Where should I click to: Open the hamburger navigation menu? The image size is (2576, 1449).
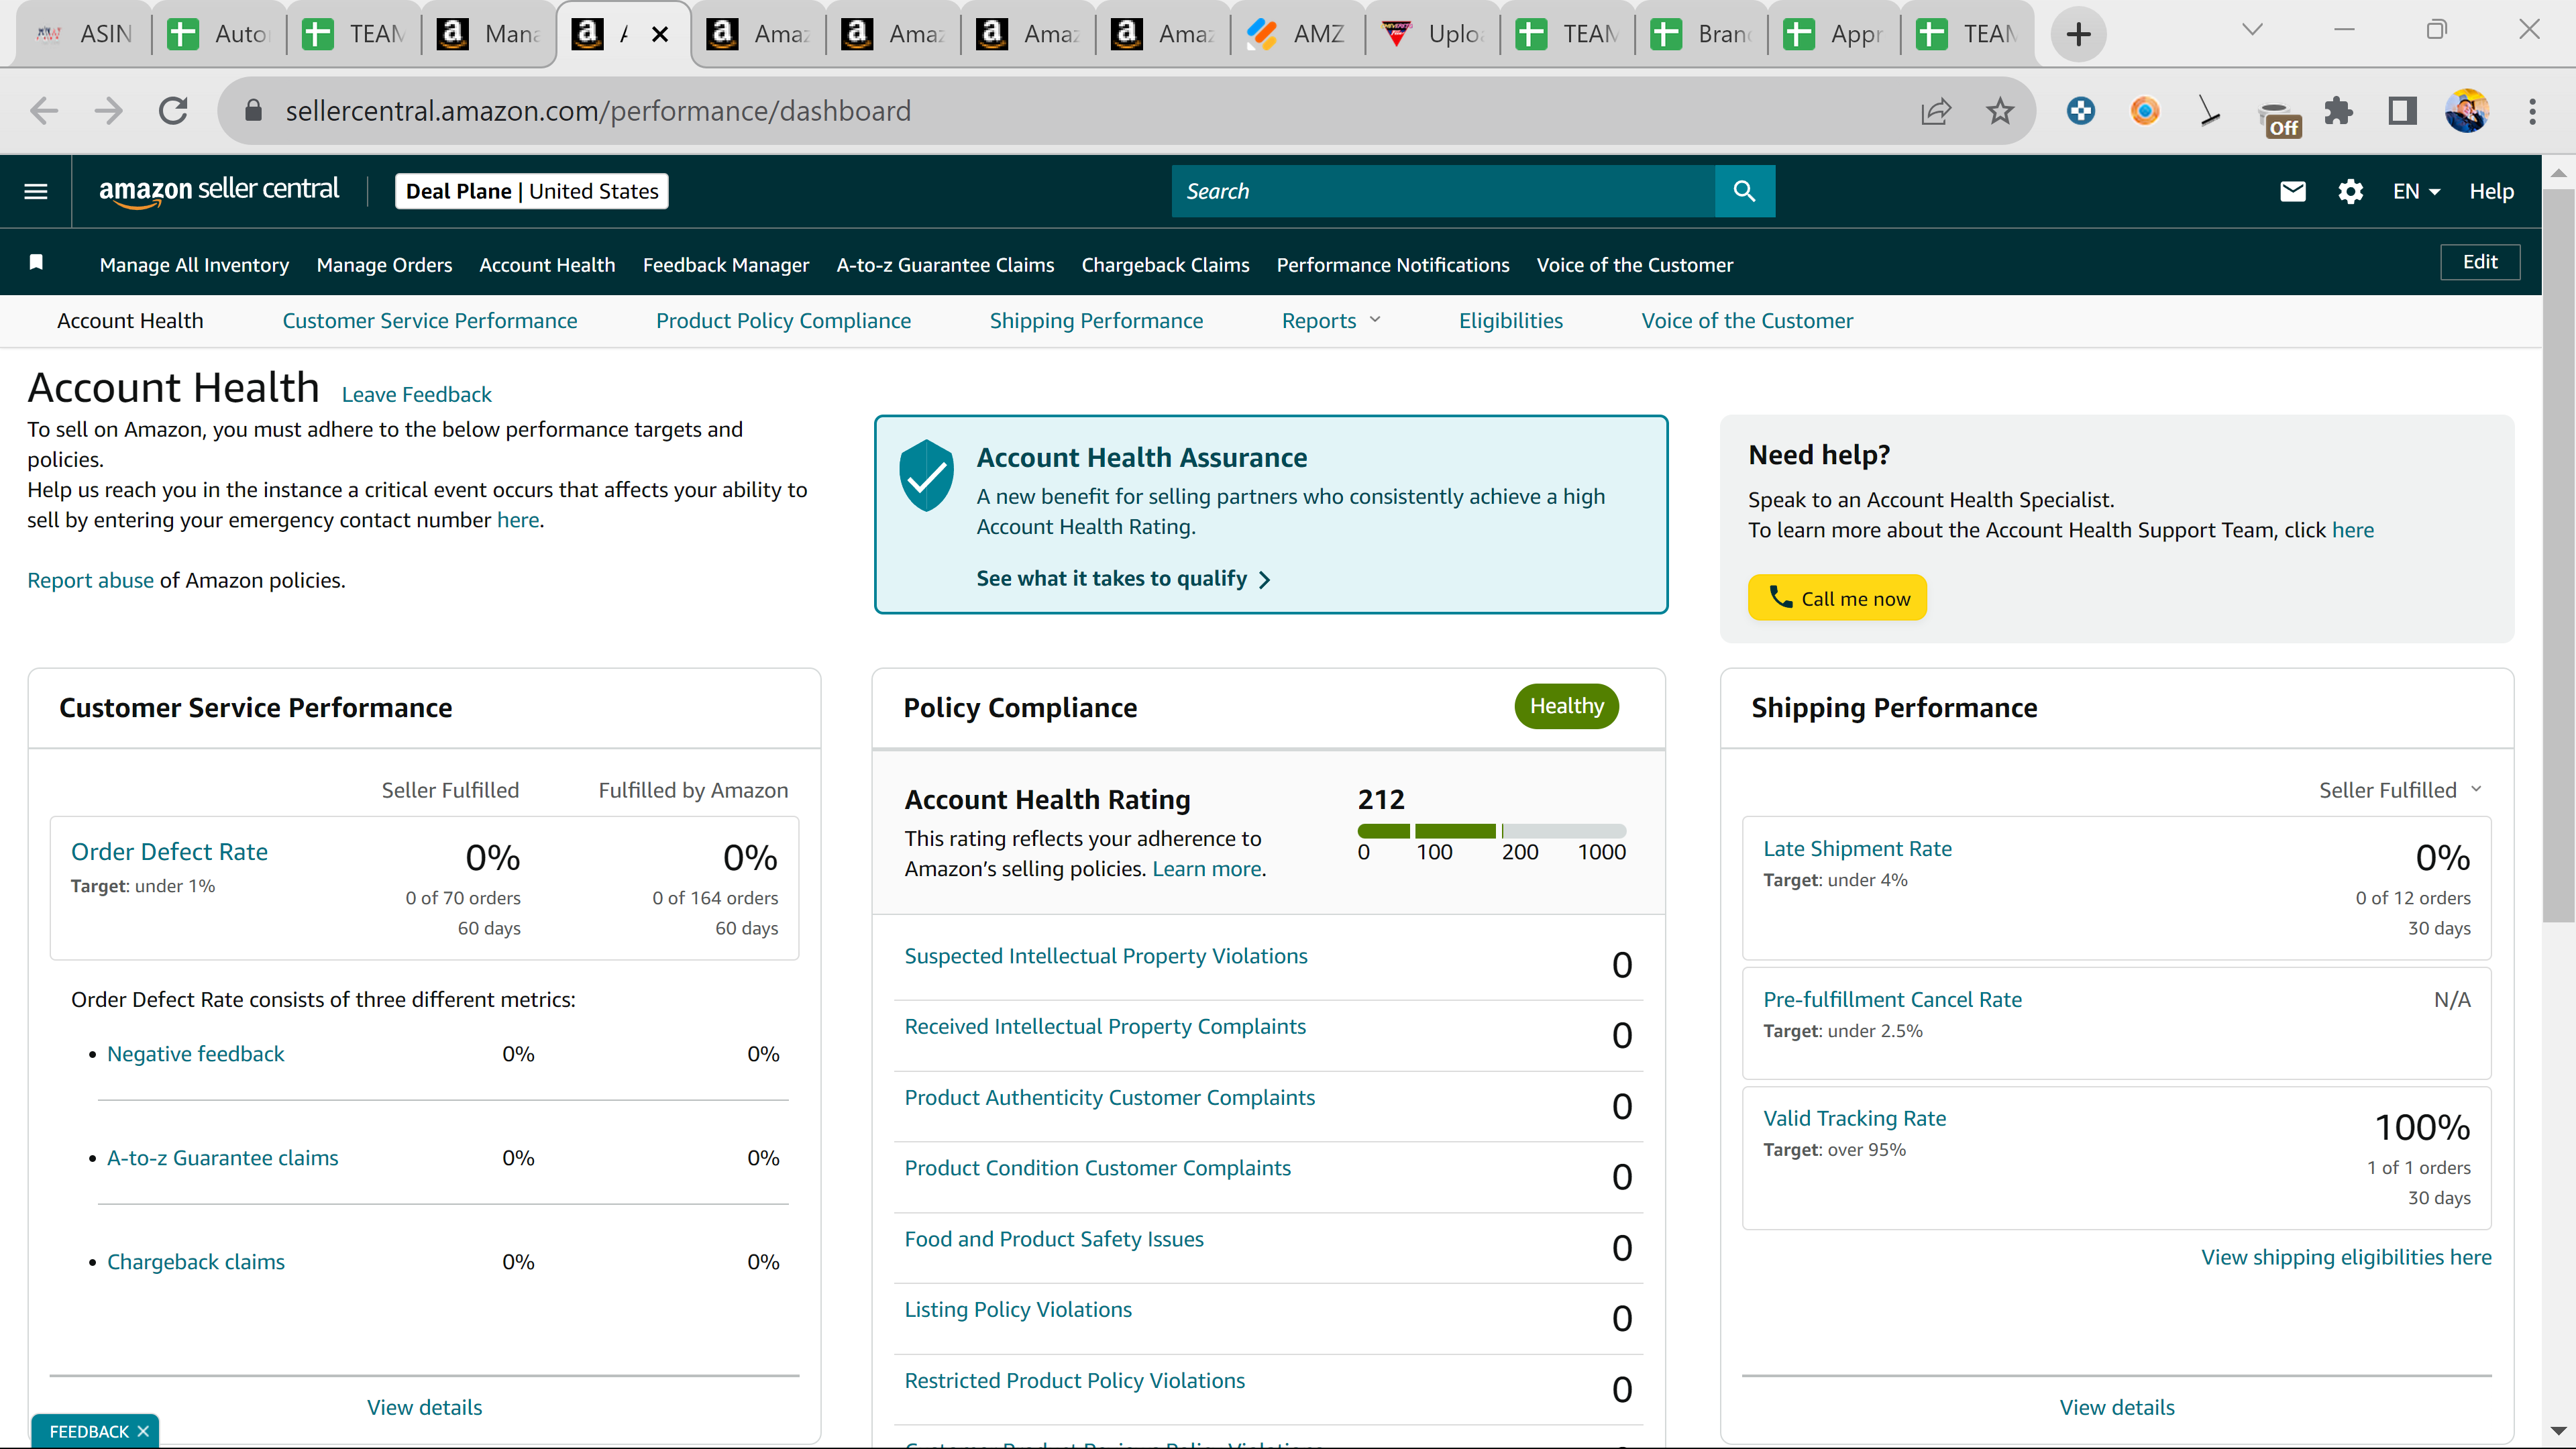[x=36, y=191]
